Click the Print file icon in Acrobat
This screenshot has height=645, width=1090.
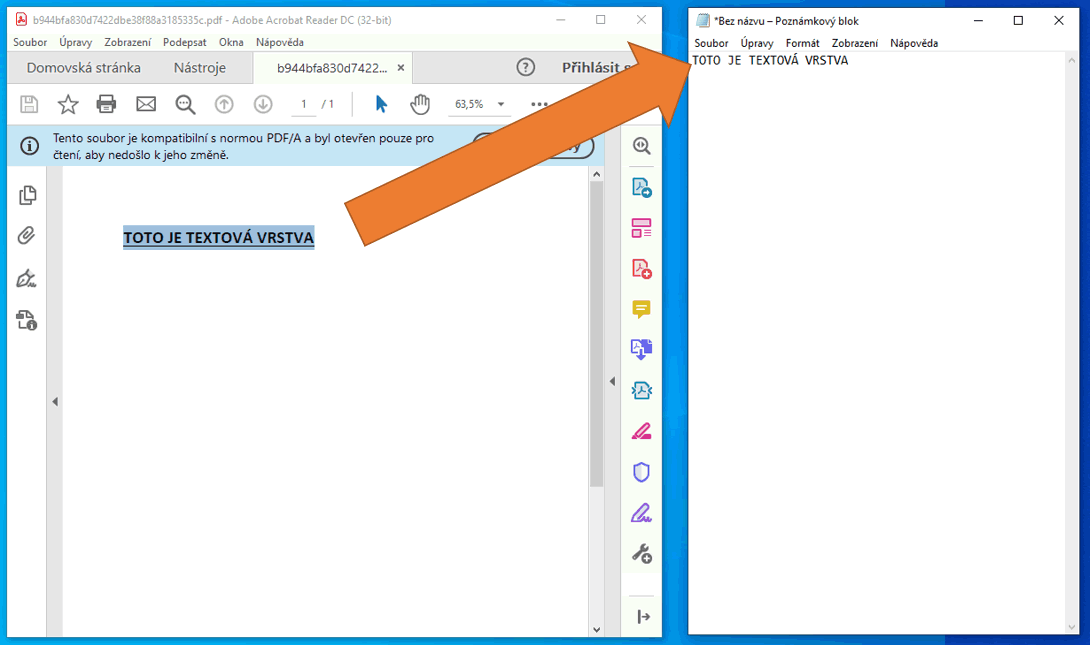tap(106, 104)
